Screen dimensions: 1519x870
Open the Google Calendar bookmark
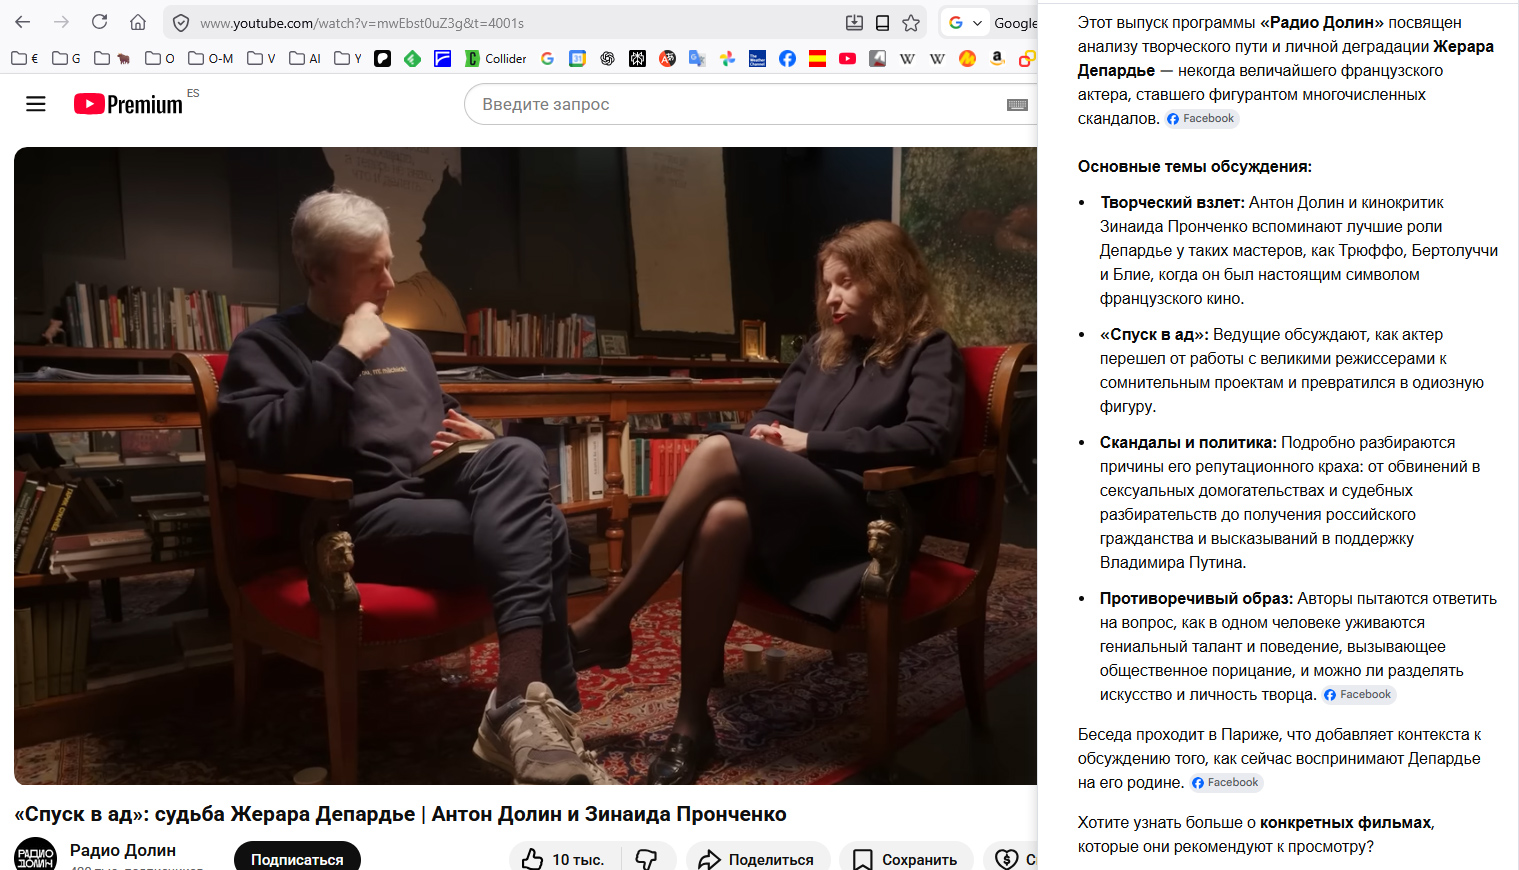pos(577,58)
